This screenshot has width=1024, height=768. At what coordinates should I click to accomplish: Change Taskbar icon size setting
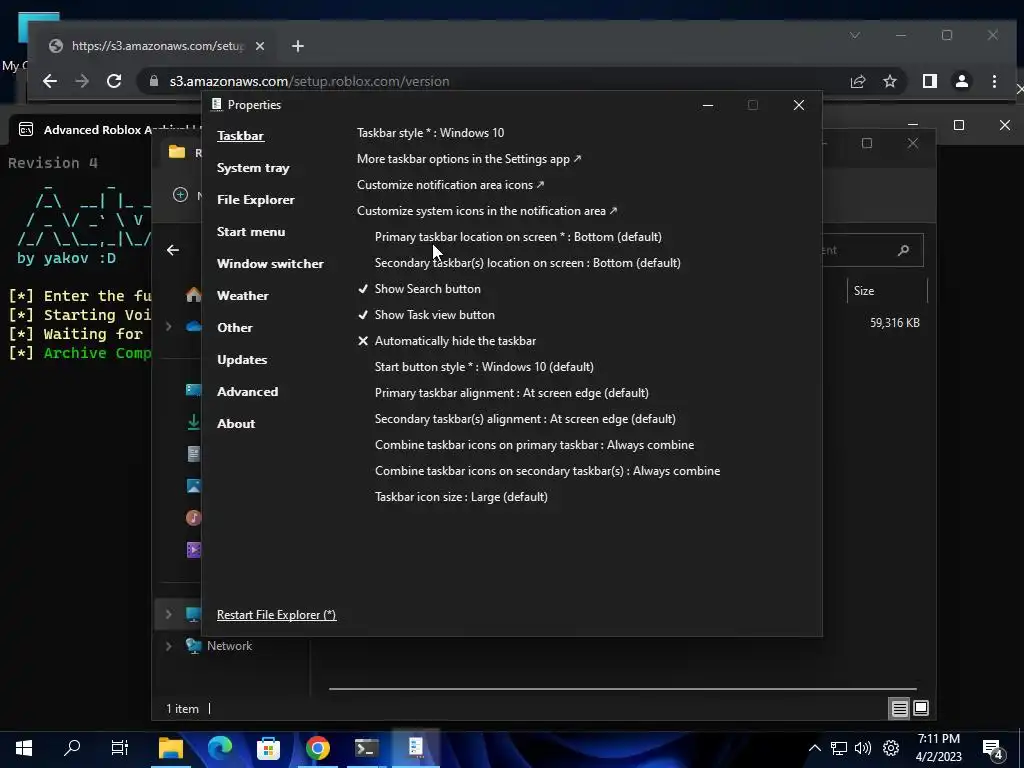tap(461, 497)
